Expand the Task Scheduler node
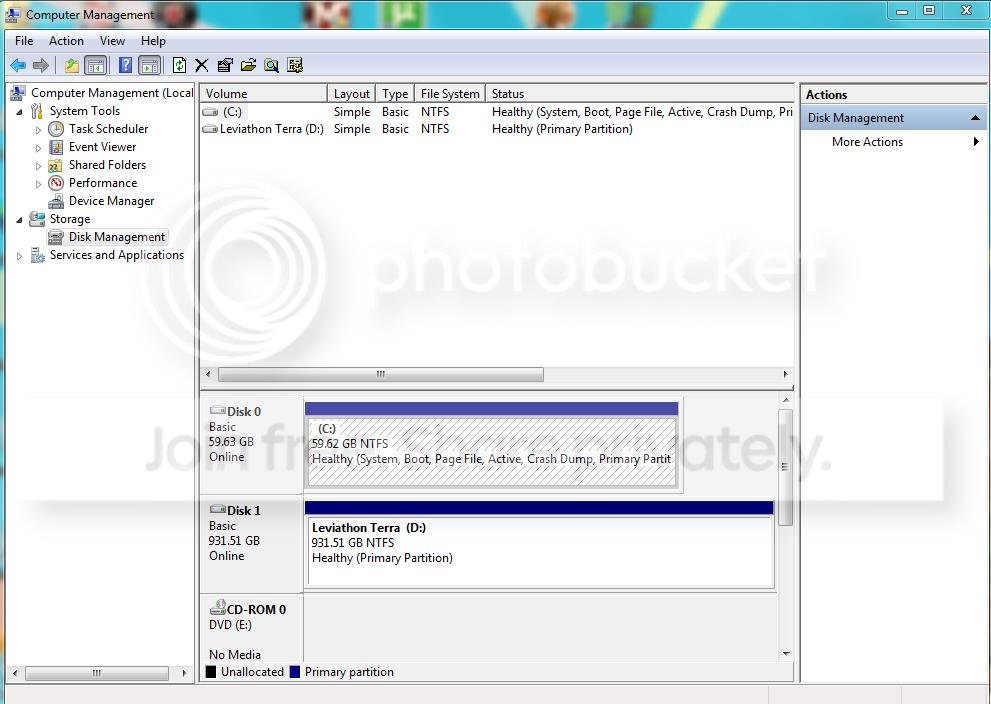Viewport: 991px width, 704px height. tap(39, 130)
